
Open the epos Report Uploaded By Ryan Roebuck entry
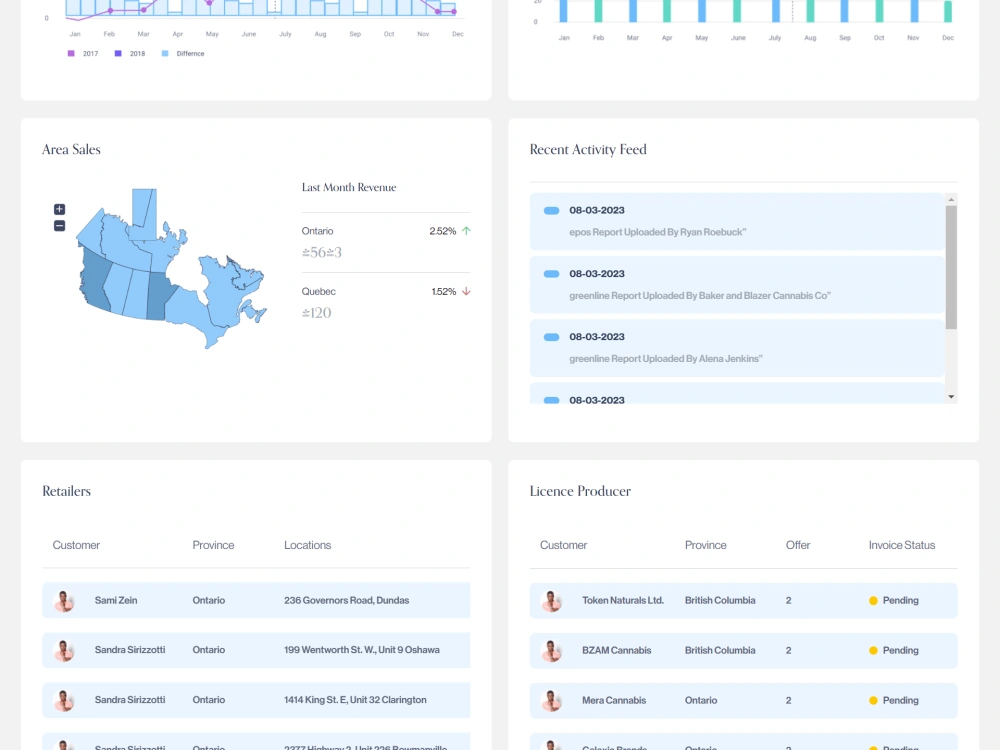[x=737, y=221]
